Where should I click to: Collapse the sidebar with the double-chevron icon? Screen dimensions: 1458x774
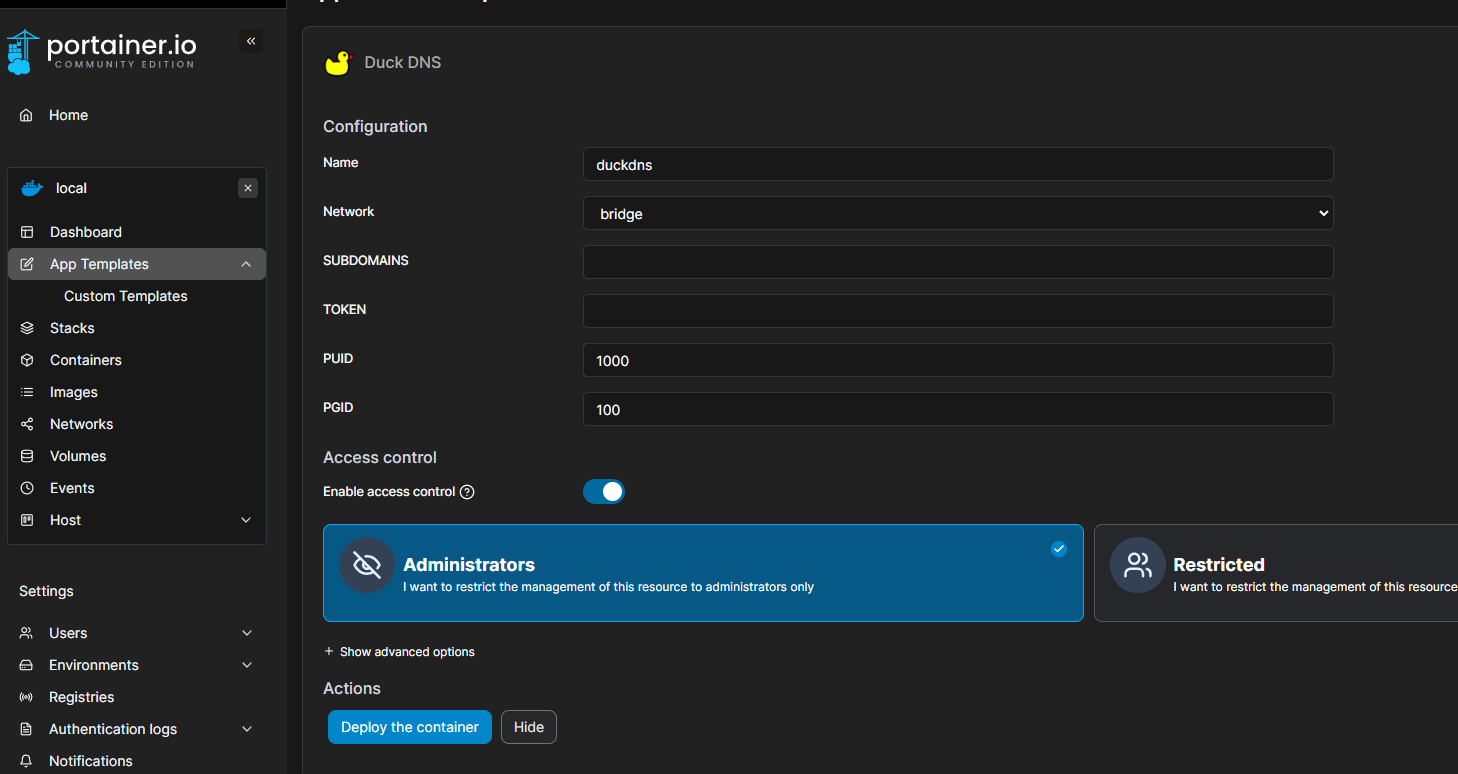coord(251,41)
